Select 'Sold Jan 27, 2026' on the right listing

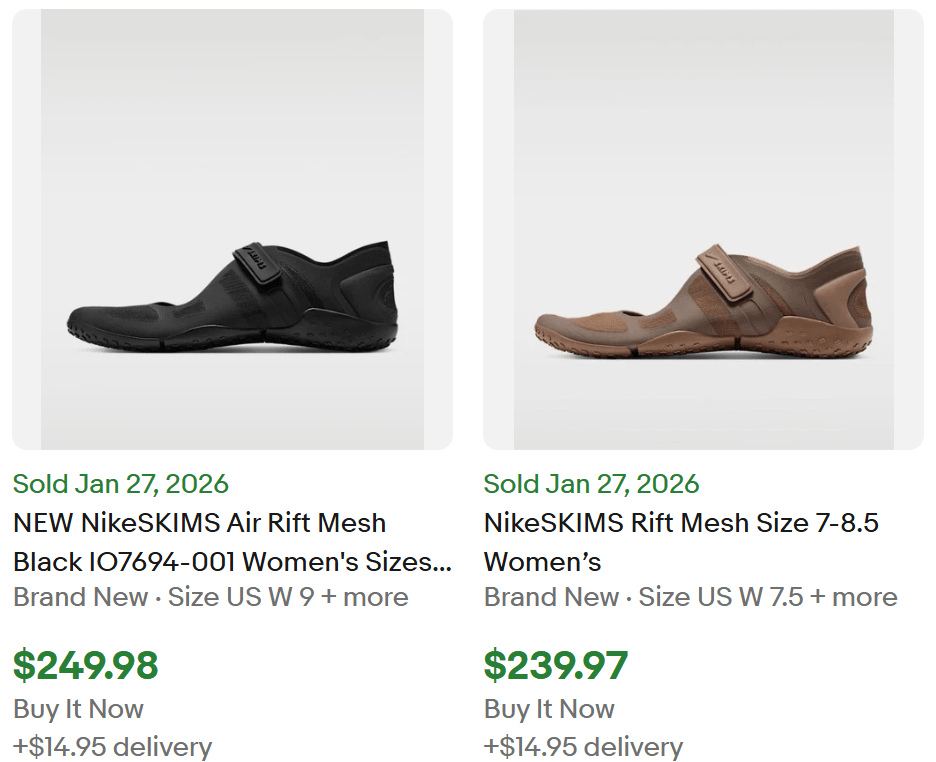tap(590, 484)
